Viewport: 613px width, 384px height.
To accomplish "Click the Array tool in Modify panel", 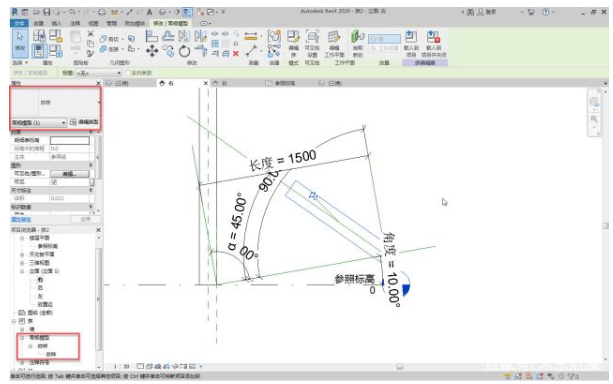I will click(x=215, y=43).
